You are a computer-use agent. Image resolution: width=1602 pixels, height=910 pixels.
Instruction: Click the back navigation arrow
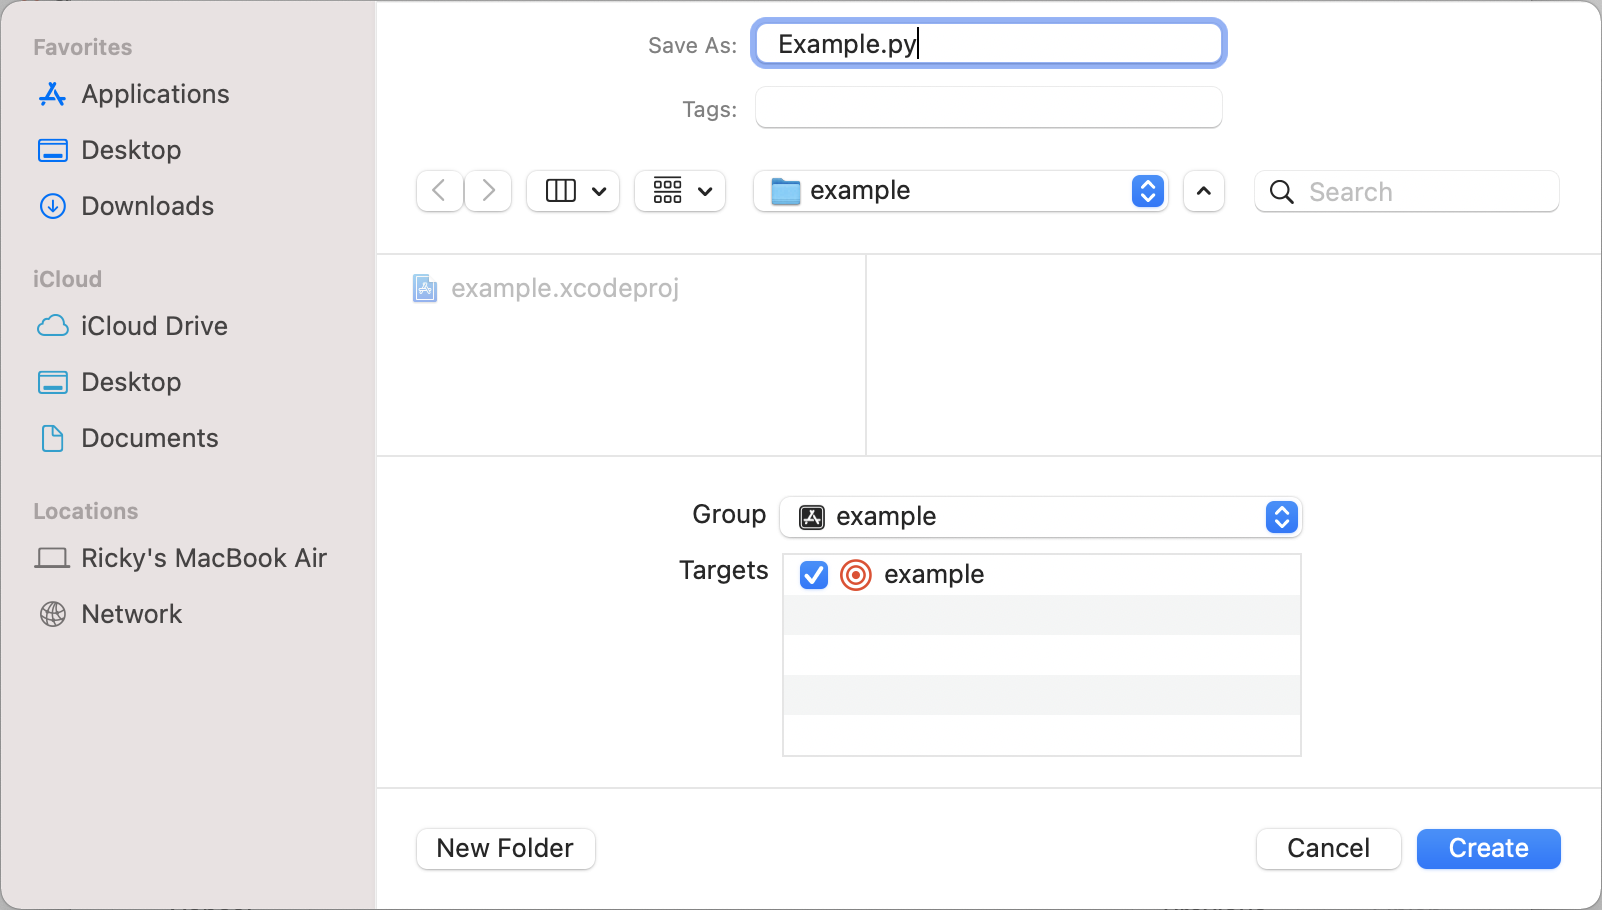point(439,190)
